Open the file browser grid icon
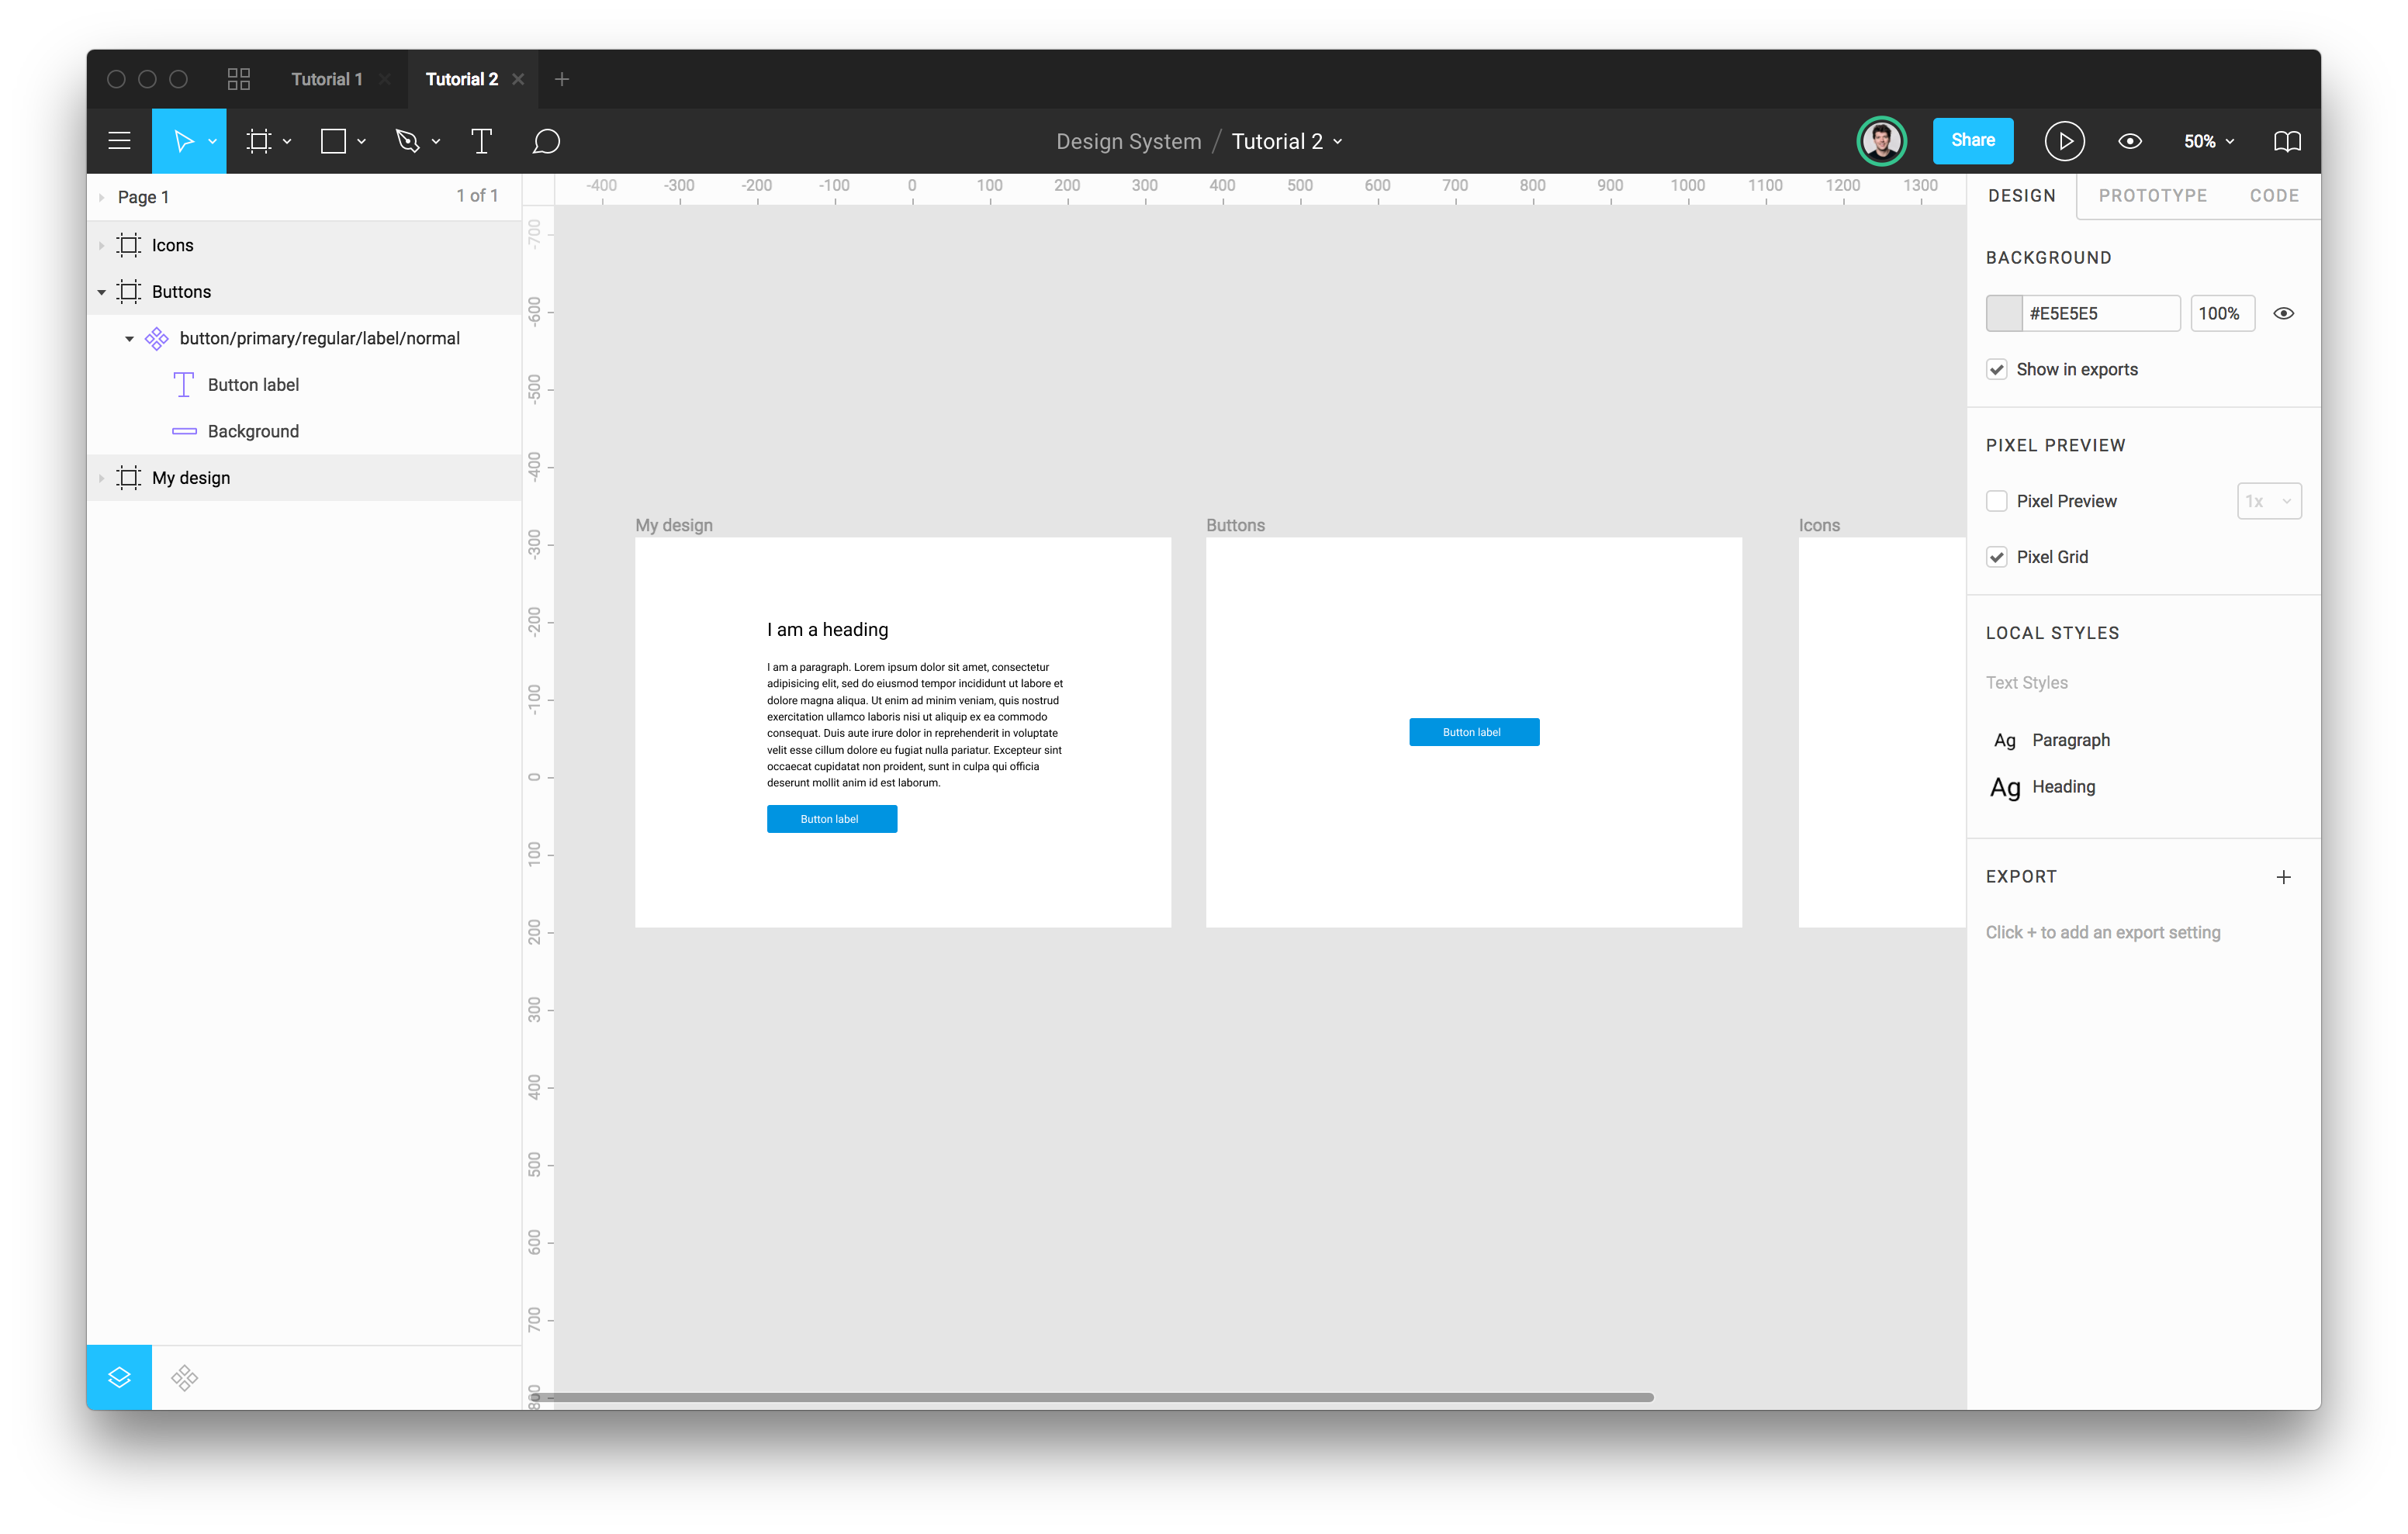 click(238, 79)
